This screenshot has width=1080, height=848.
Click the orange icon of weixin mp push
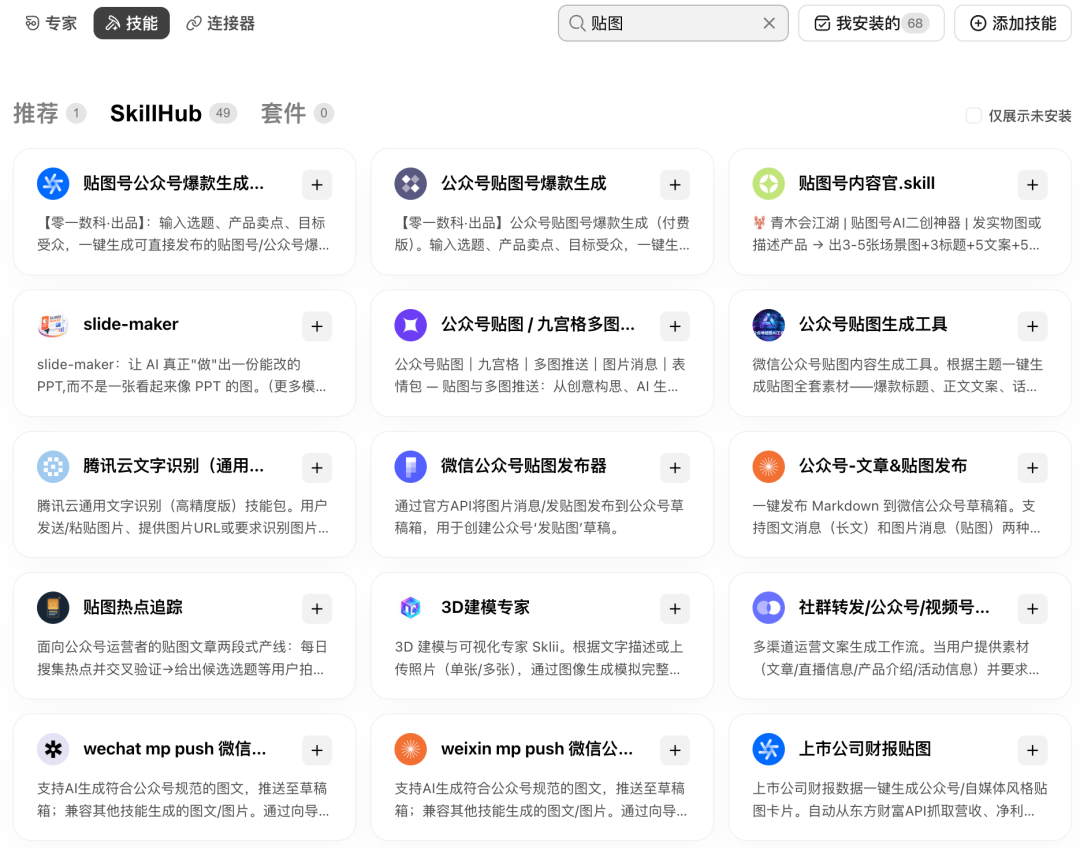pos(411,749)
